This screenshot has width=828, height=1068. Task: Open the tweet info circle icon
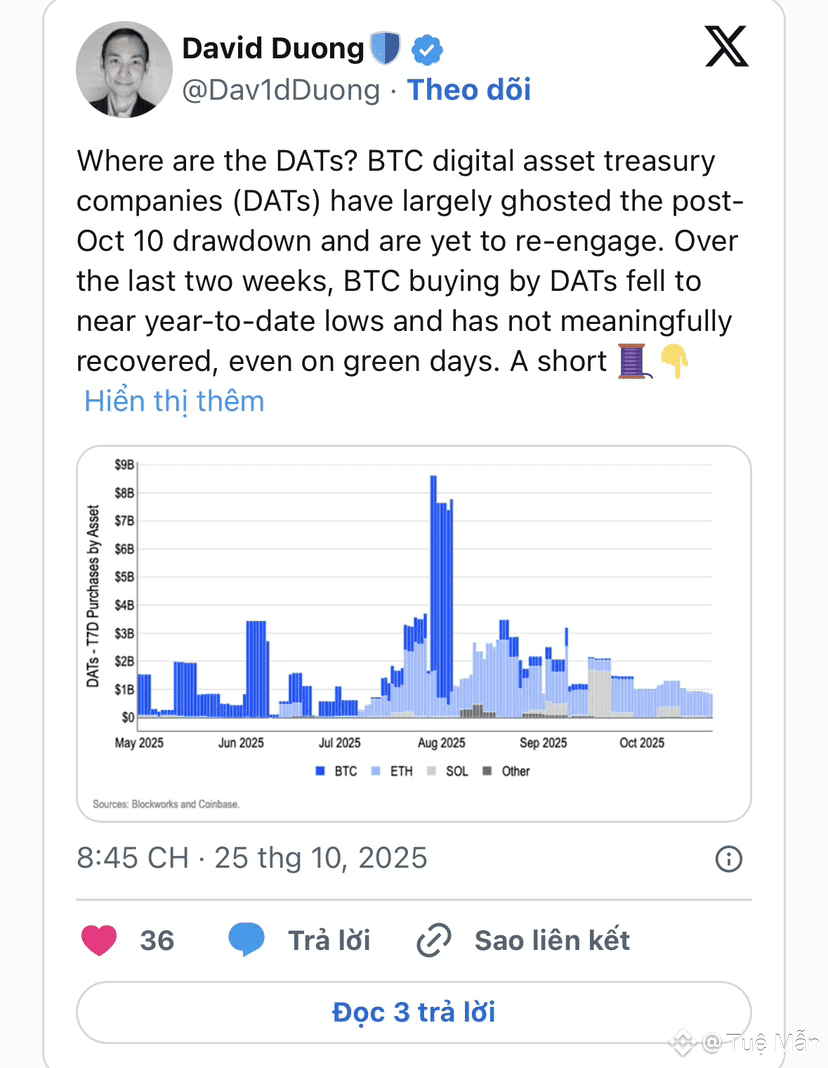pos(729,858)
